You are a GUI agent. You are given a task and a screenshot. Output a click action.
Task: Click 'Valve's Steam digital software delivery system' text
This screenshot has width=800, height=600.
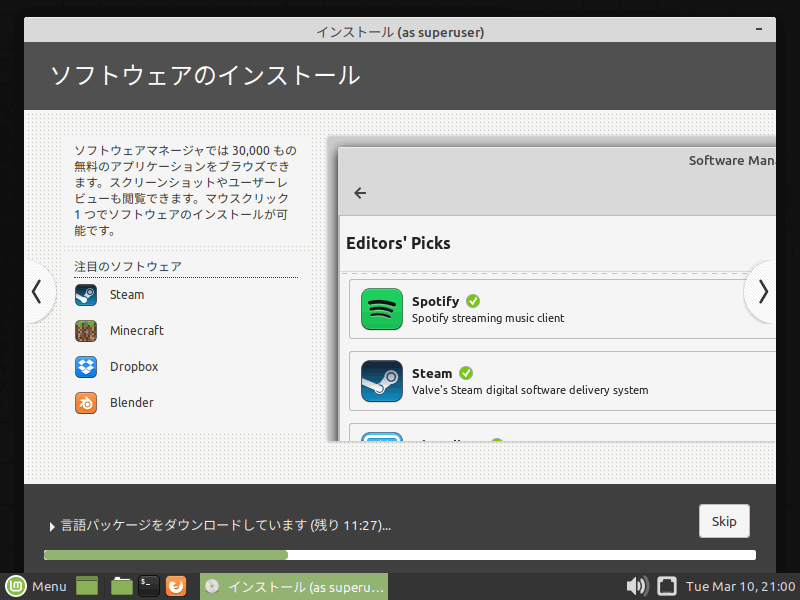coord(530,390)
